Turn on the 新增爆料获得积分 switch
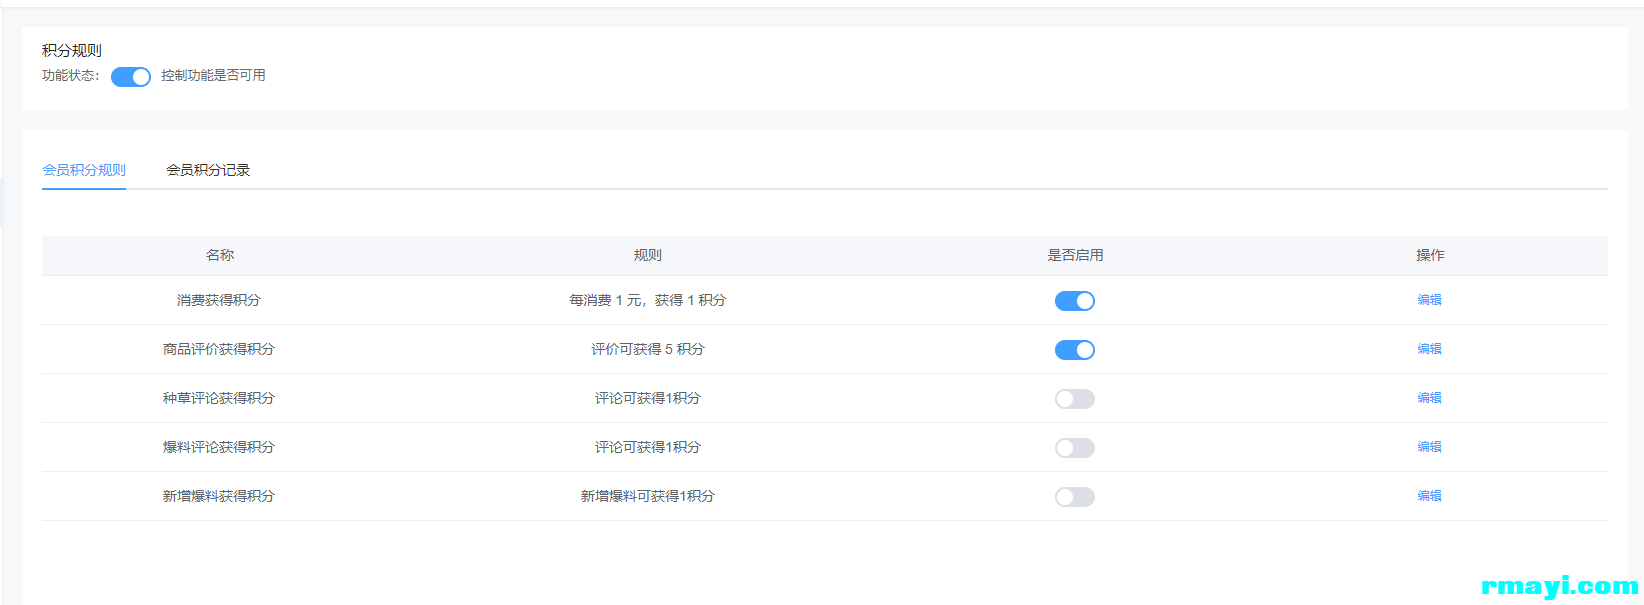 click(x=1074, y=497)
